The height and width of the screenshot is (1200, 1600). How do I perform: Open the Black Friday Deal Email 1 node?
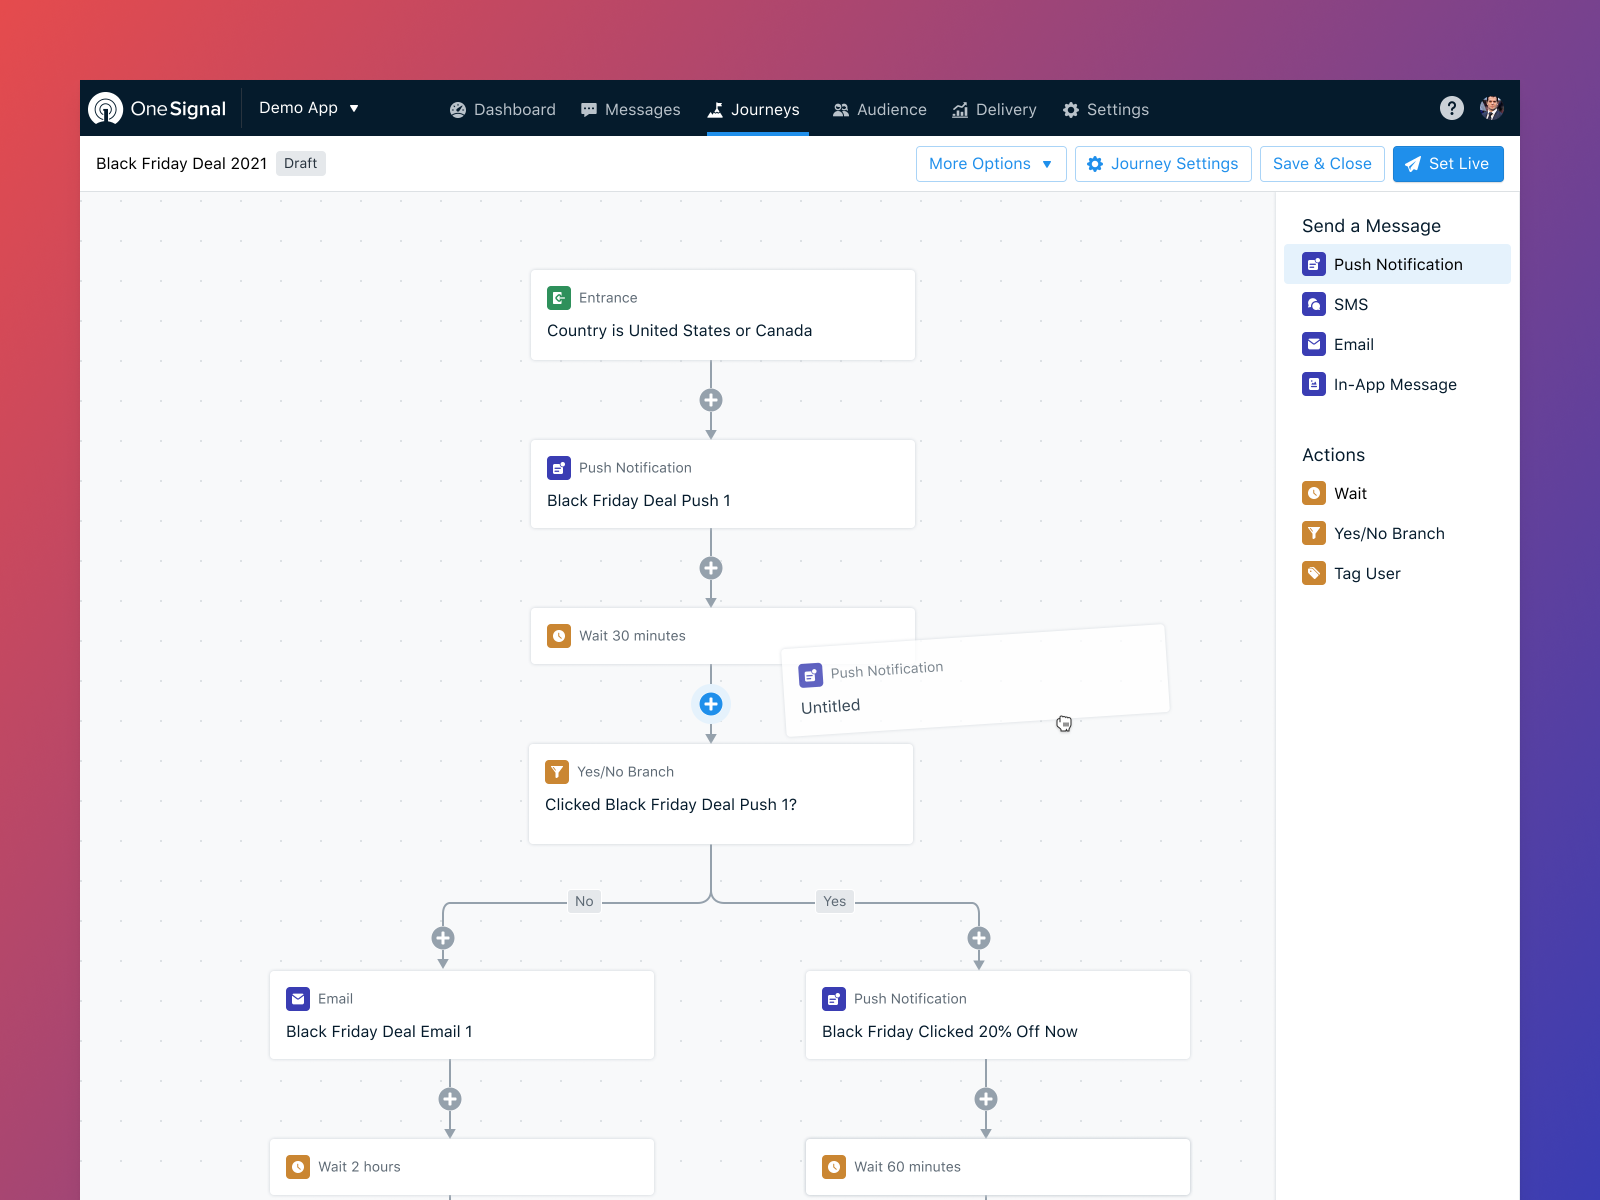(x=461, y=1014)
